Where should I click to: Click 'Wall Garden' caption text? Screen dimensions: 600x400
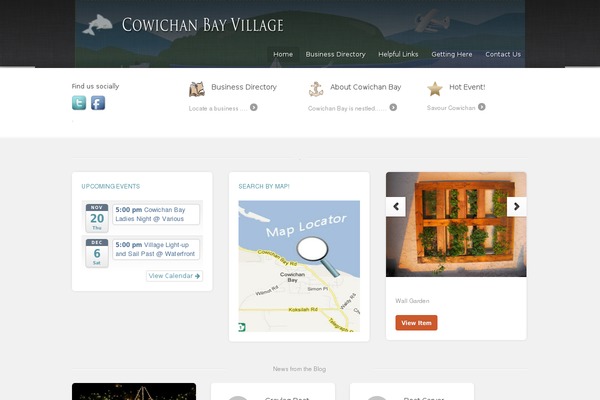point(412,301)
